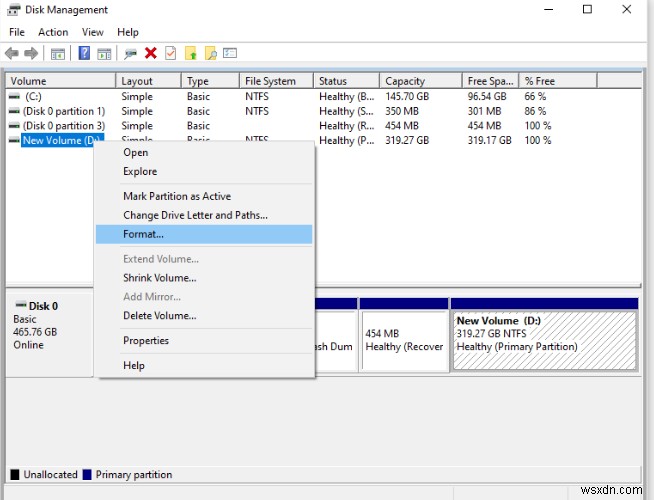Click the 350 MB capacity cell
This screenshot has width=654, height=500.
tap(402, 111)
